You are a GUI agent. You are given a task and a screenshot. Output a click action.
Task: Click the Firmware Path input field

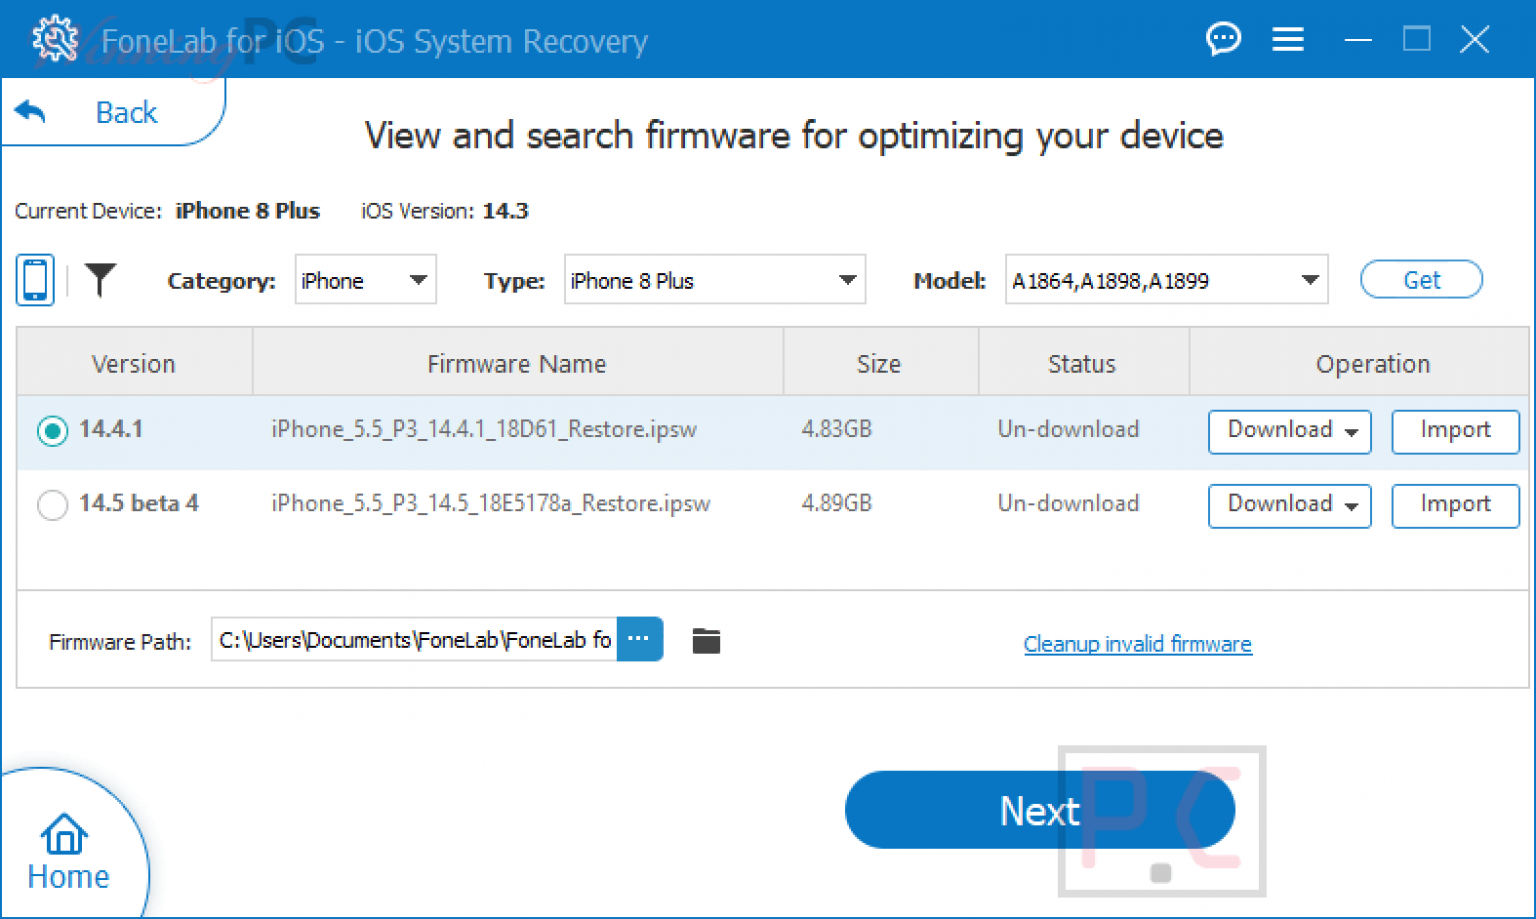coord(410,640)
